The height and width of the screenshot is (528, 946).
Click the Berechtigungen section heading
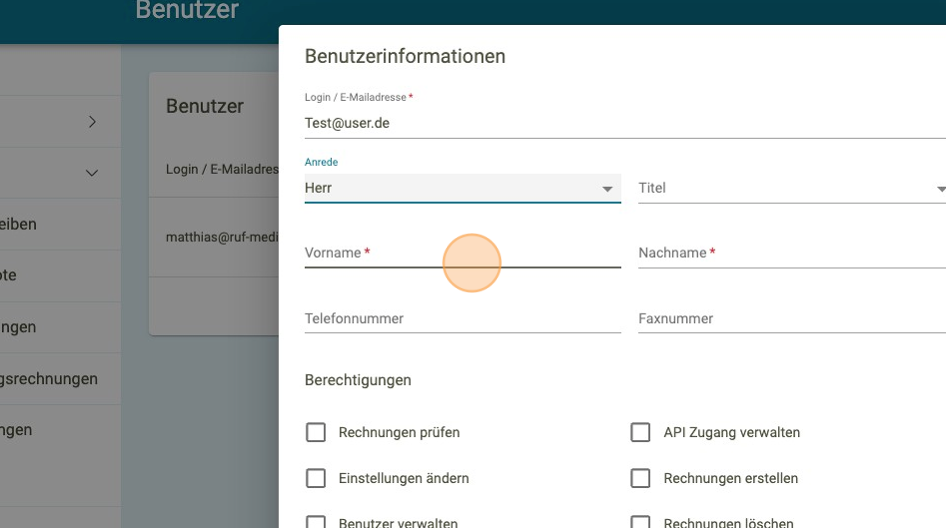(358, 380)
